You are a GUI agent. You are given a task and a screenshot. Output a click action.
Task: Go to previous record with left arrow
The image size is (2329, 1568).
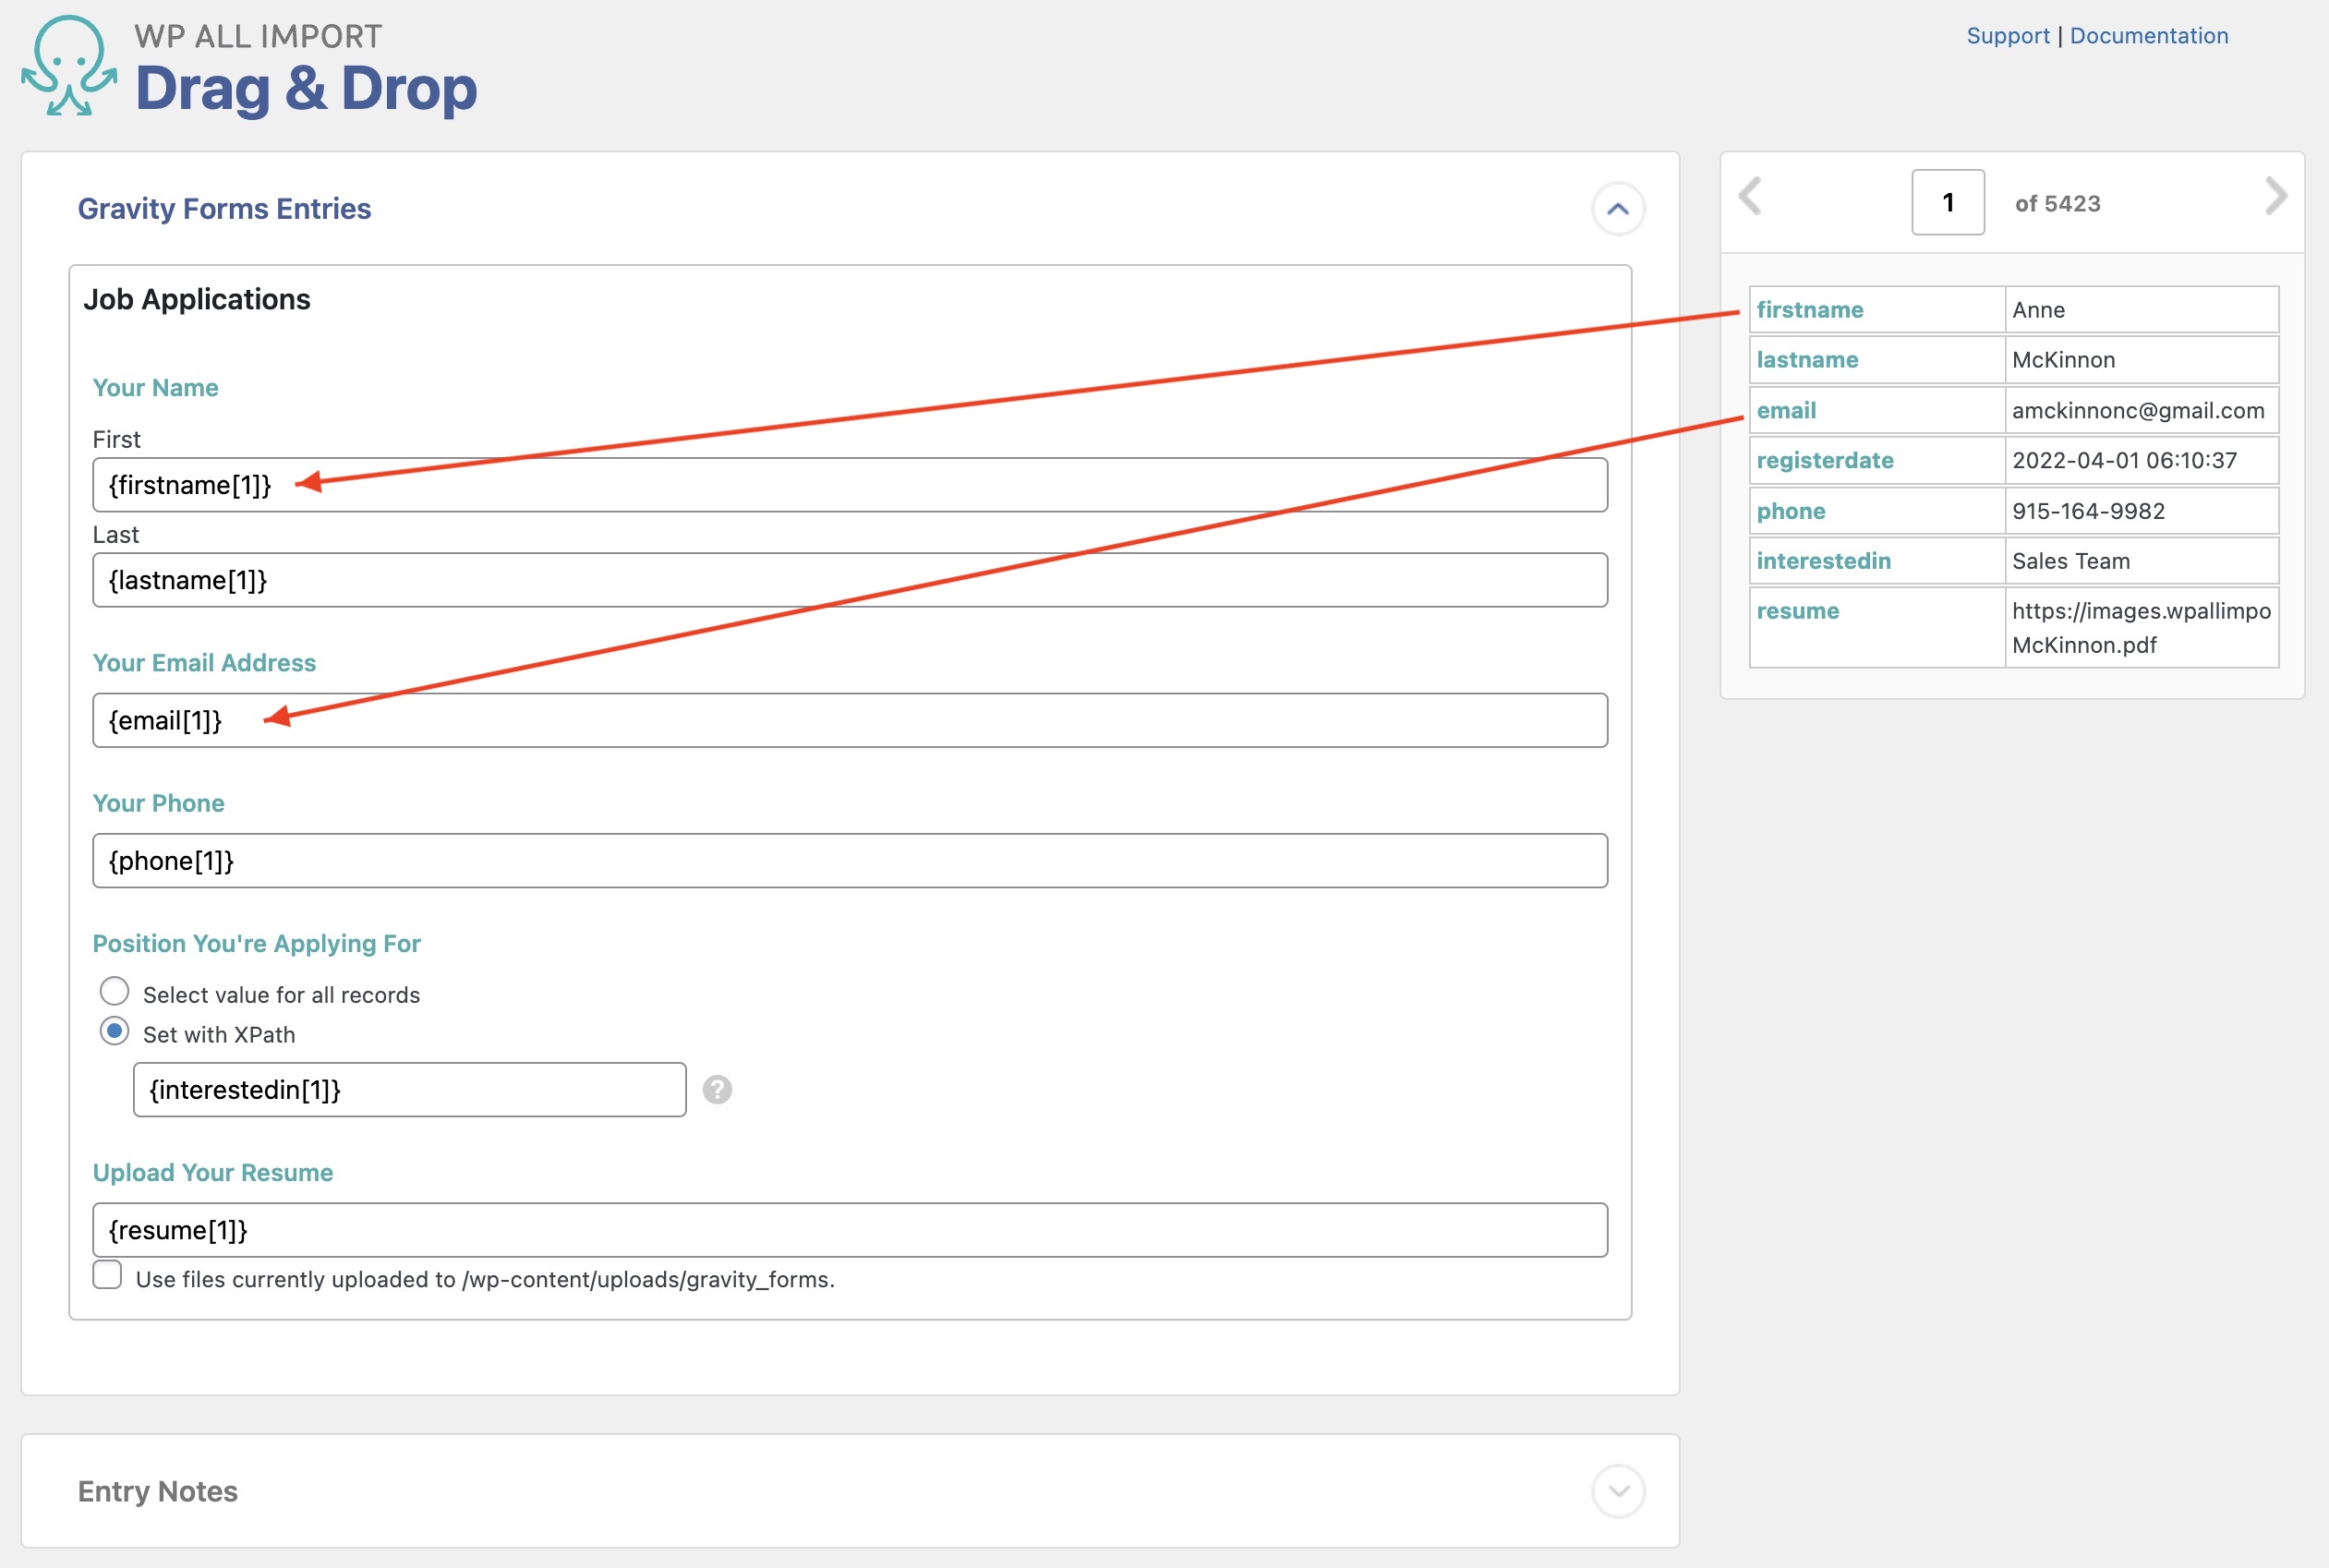point(1750,196)
